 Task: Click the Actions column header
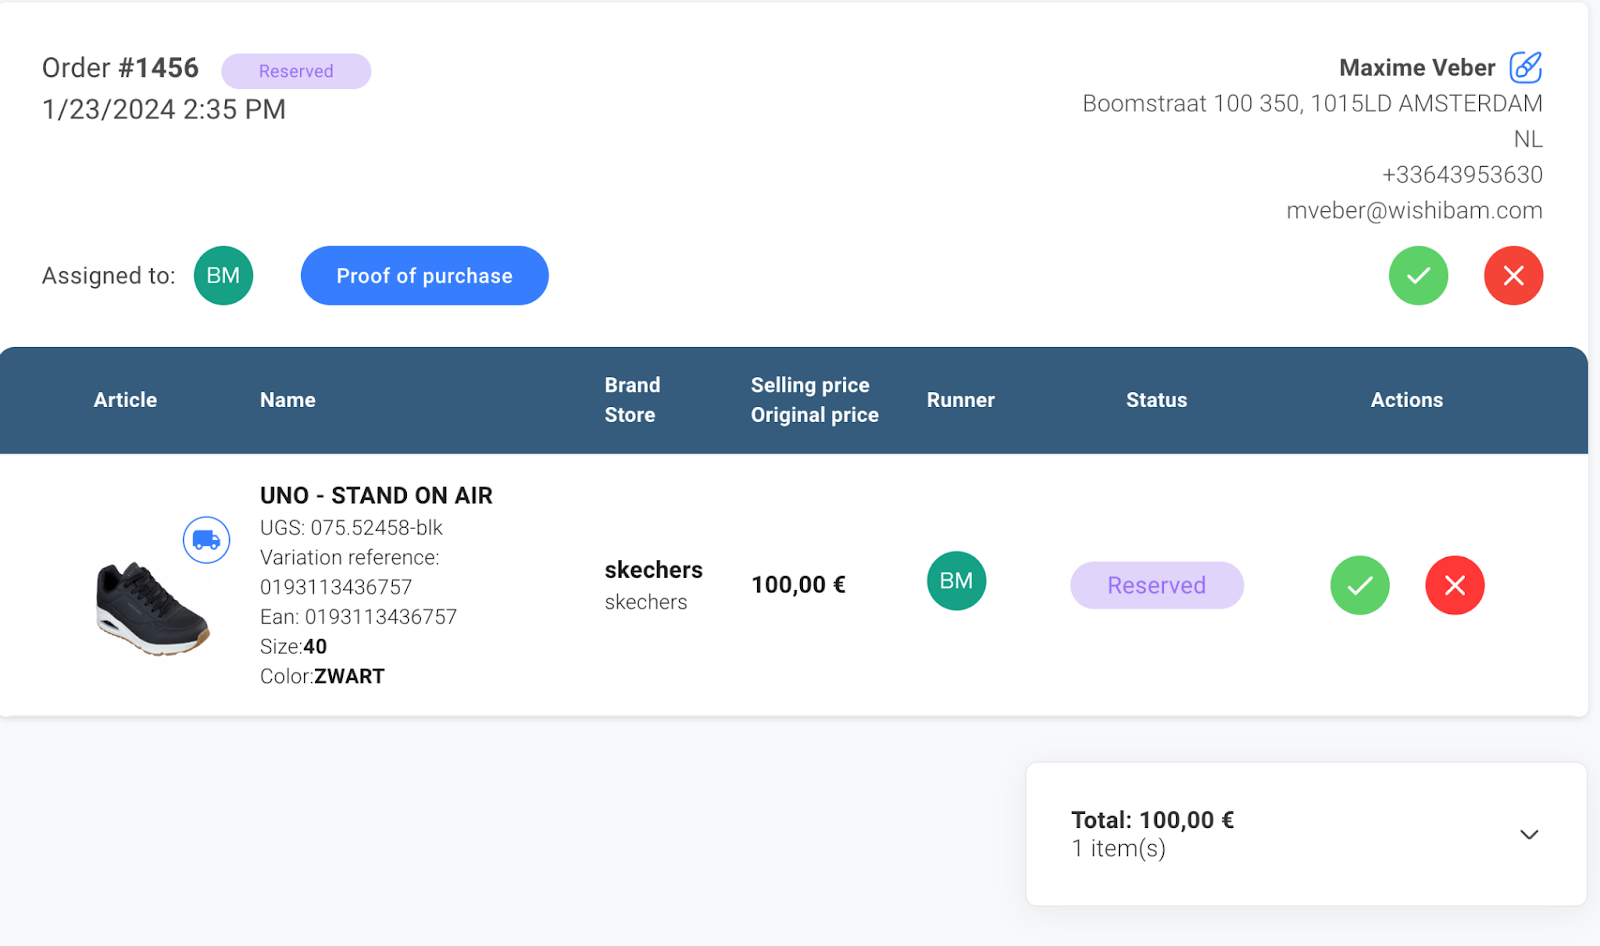click(x=1407, y=400)
